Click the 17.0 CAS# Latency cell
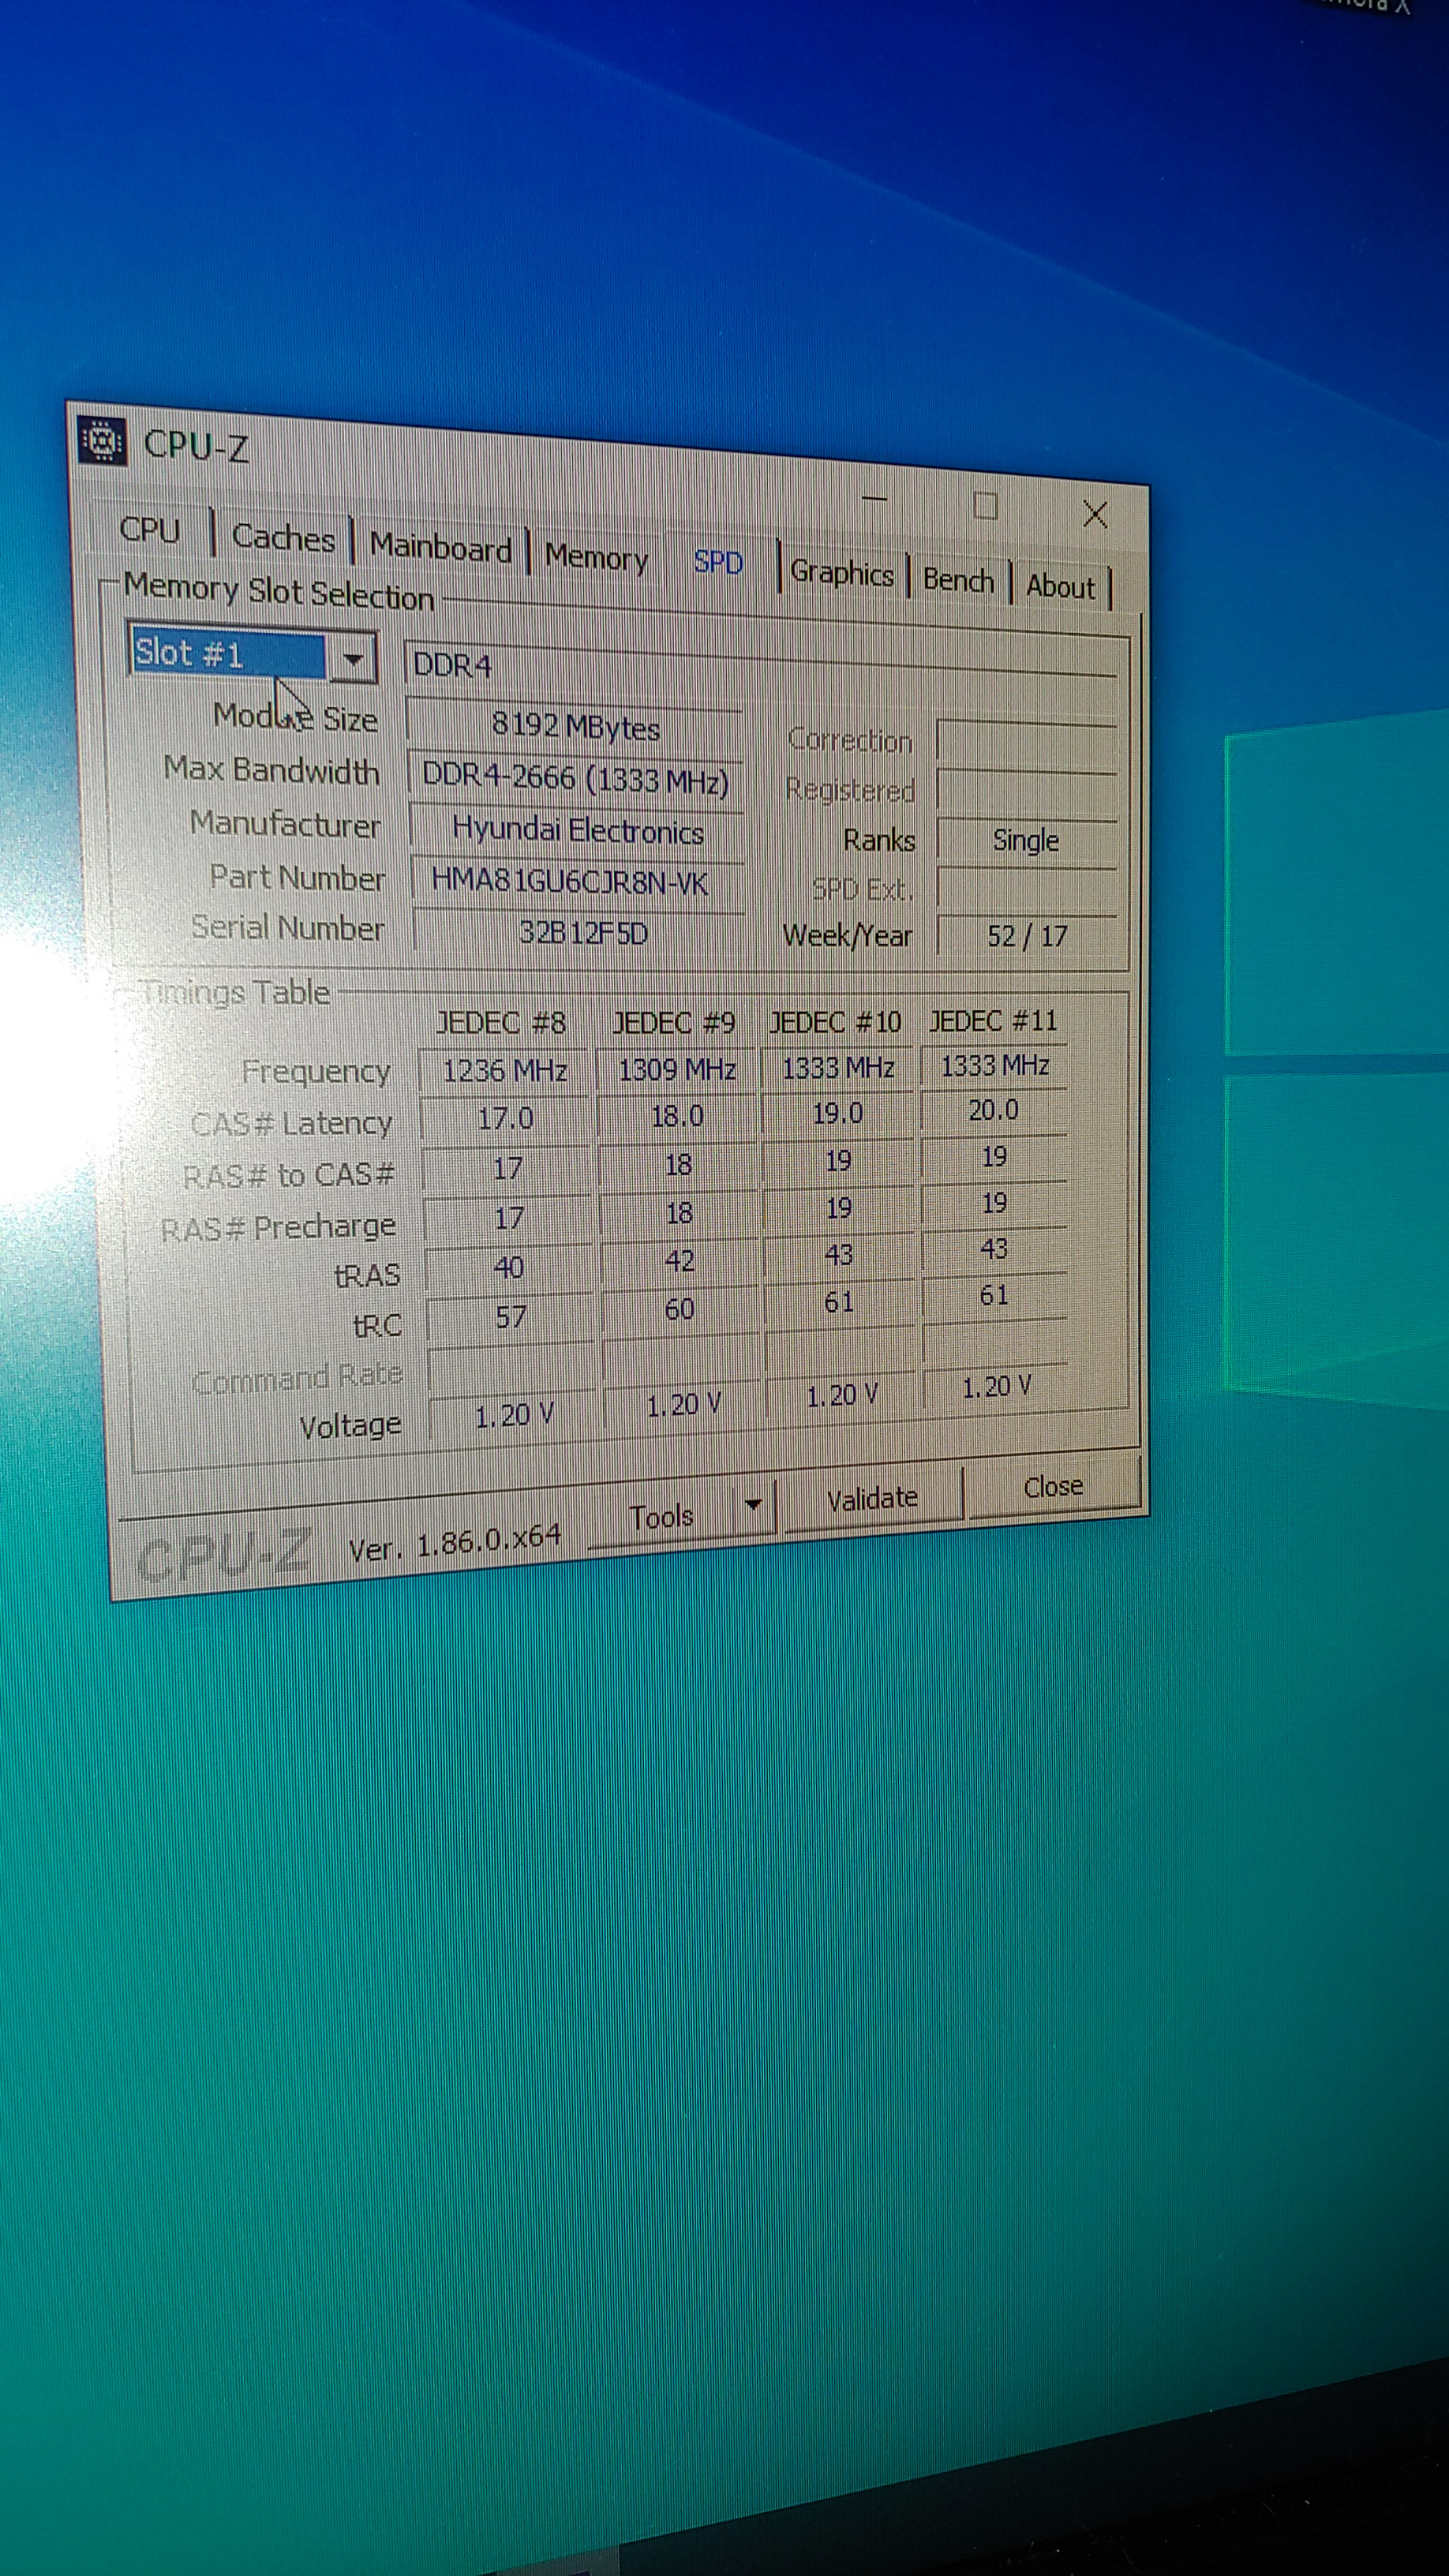Image resolution: width=1449 pixels, height=2576 pixels. pyautogui.click(x=505, y=1118)
